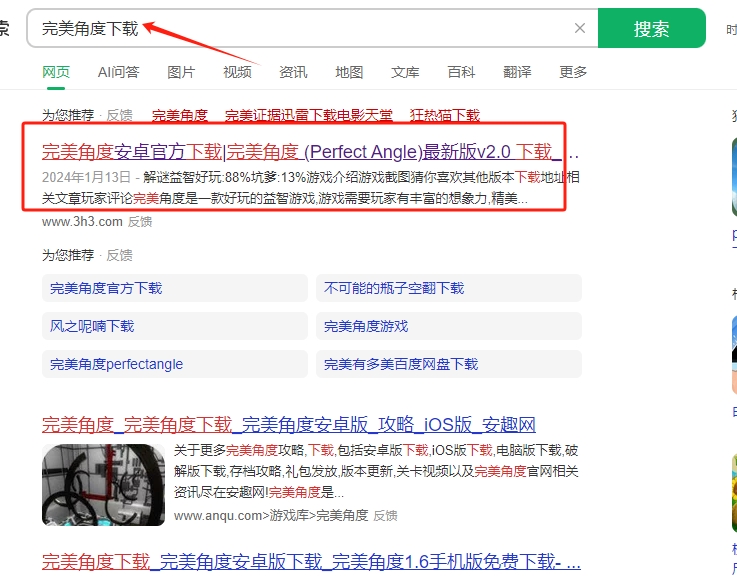
Task: Click 反馈 after the anqu.com breadcrumb
Action: pyautogui.click(x=385, y=516)
